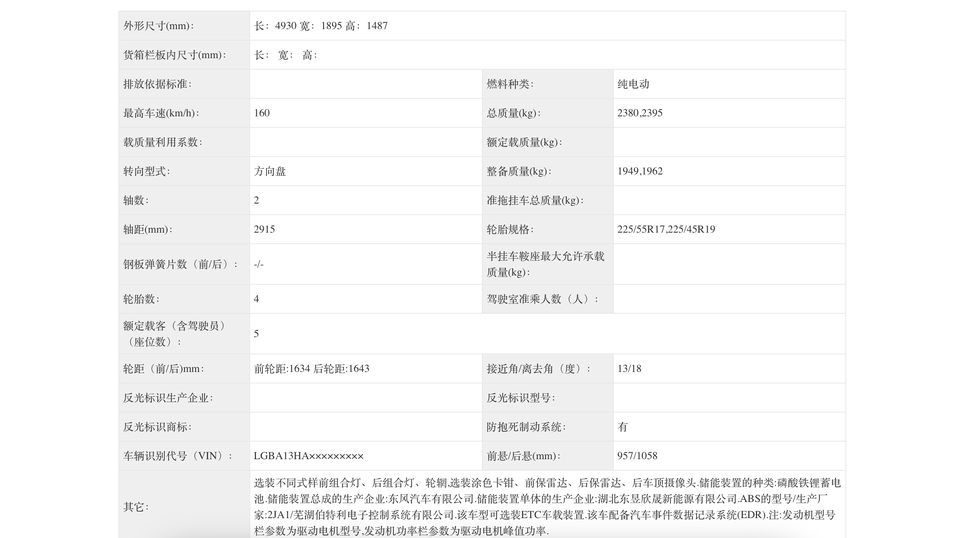Select the approach/departure angle value 13/18
The width and height of the screenshot is (960, 538).
coord(629,368)
